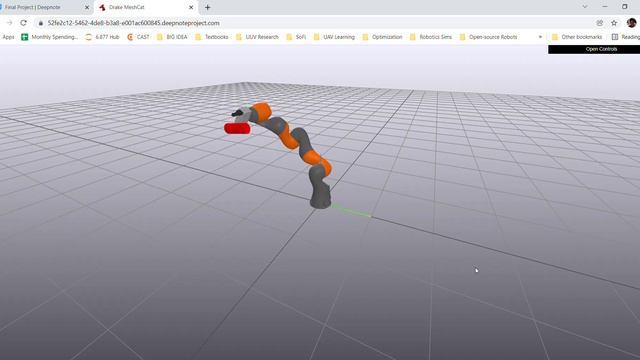Close the Final Project Deepnote tab
640x360 pixels.
87,7
